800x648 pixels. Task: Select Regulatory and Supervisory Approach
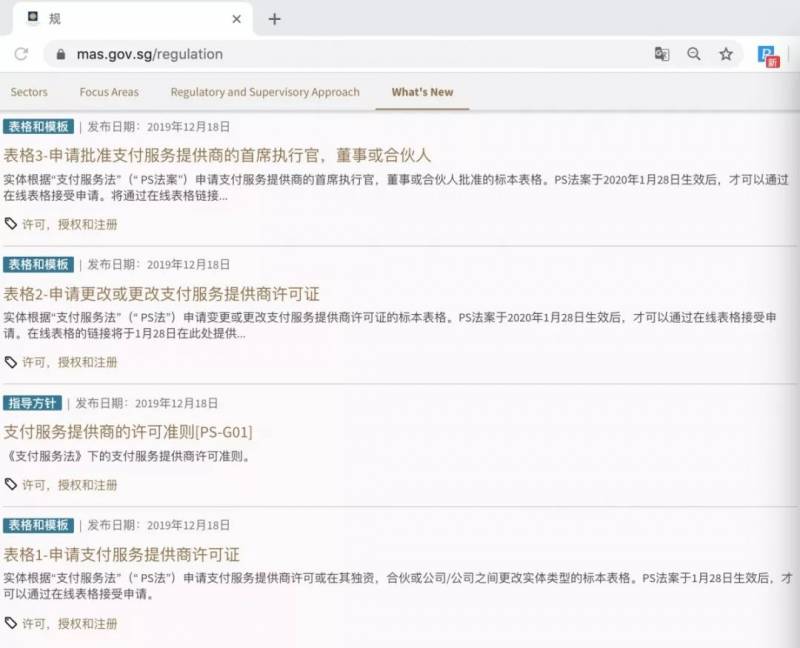(264, 91)
